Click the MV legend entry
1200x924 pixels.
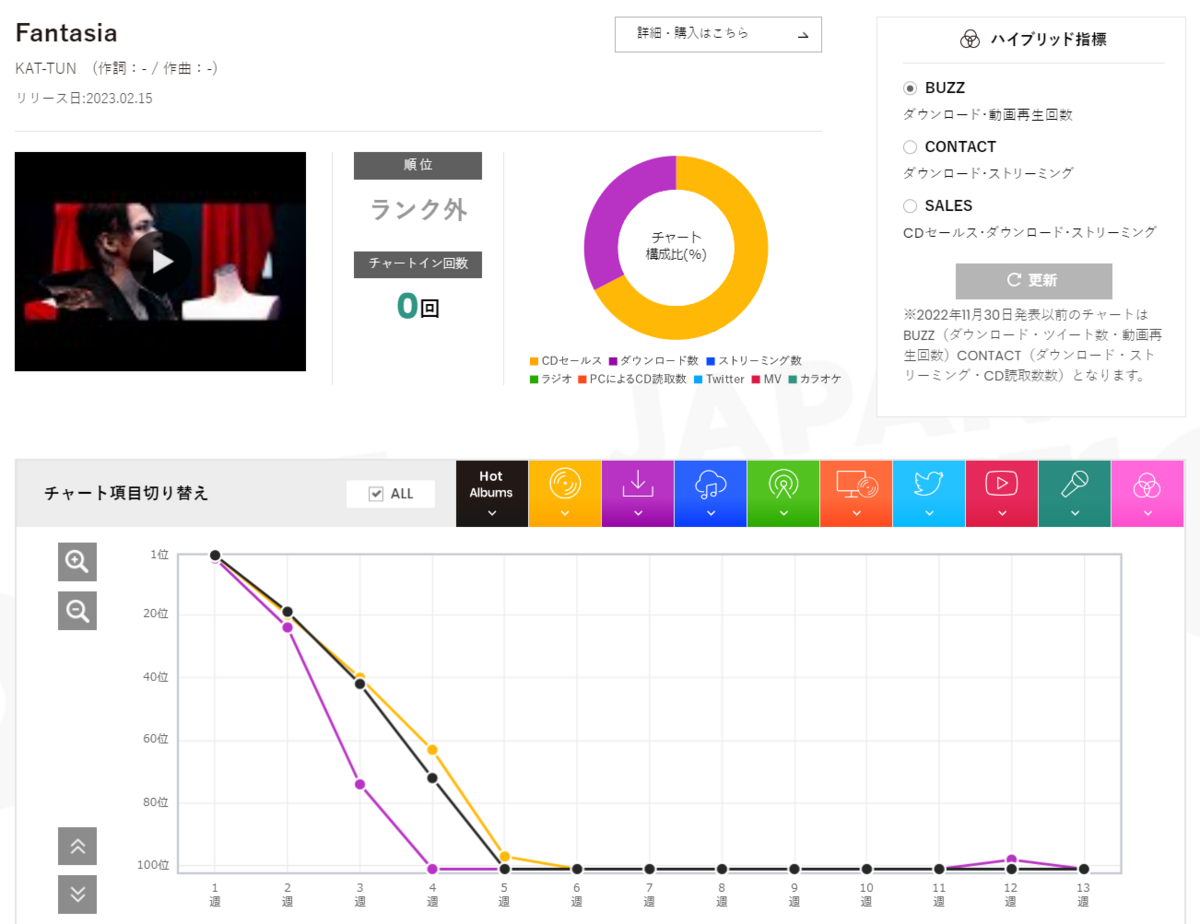[766, 379]
